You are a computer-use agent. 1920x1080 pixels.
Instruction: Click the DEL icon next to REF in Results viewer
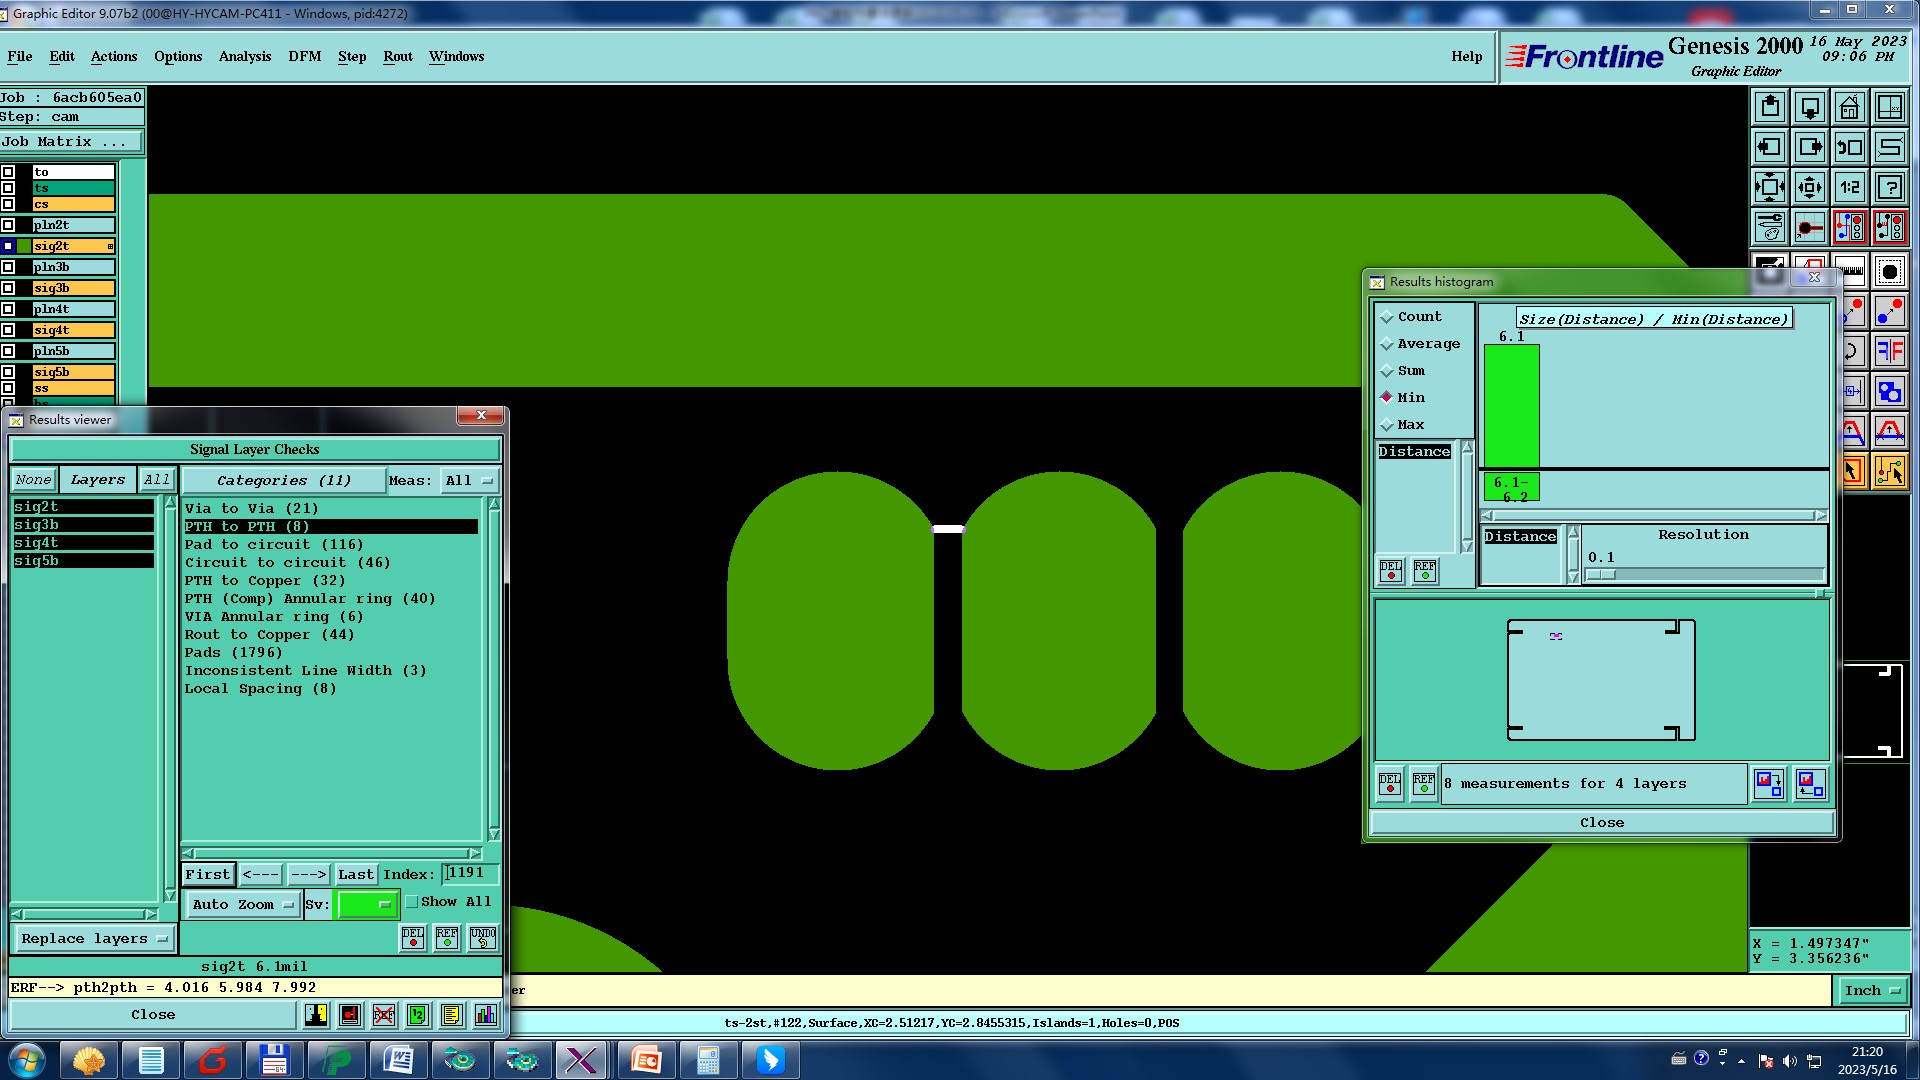pyautogui.click(x=413, y=938)
